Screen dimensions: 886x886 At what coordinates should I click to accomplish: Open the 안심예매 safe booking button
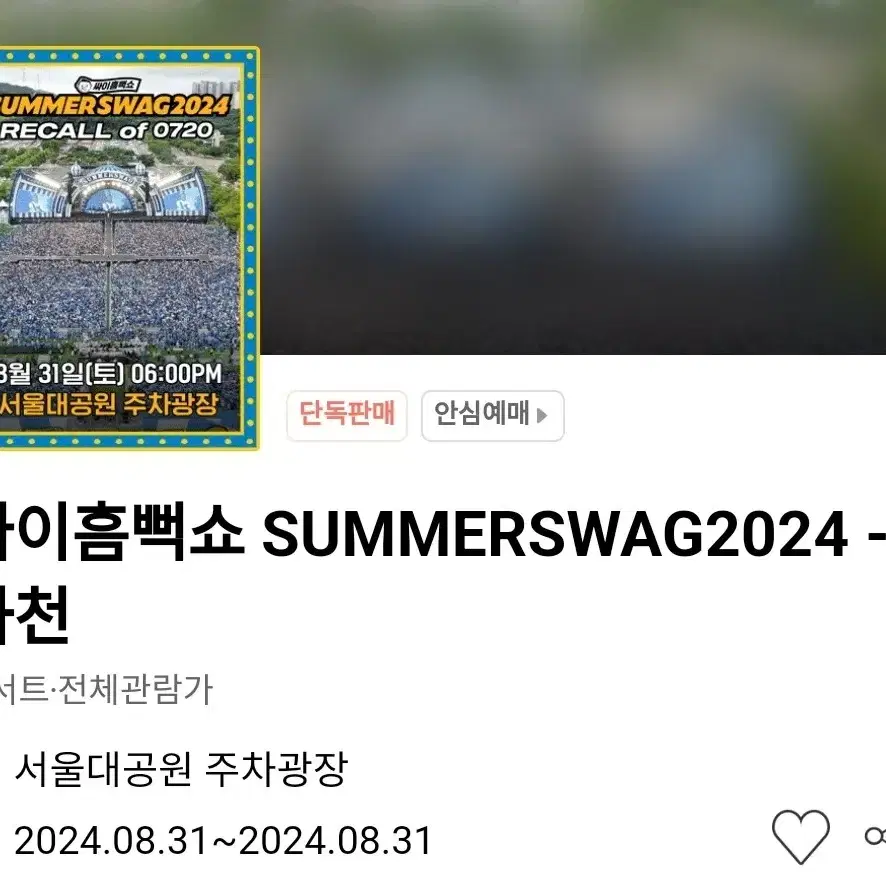[x=492, y=415]
